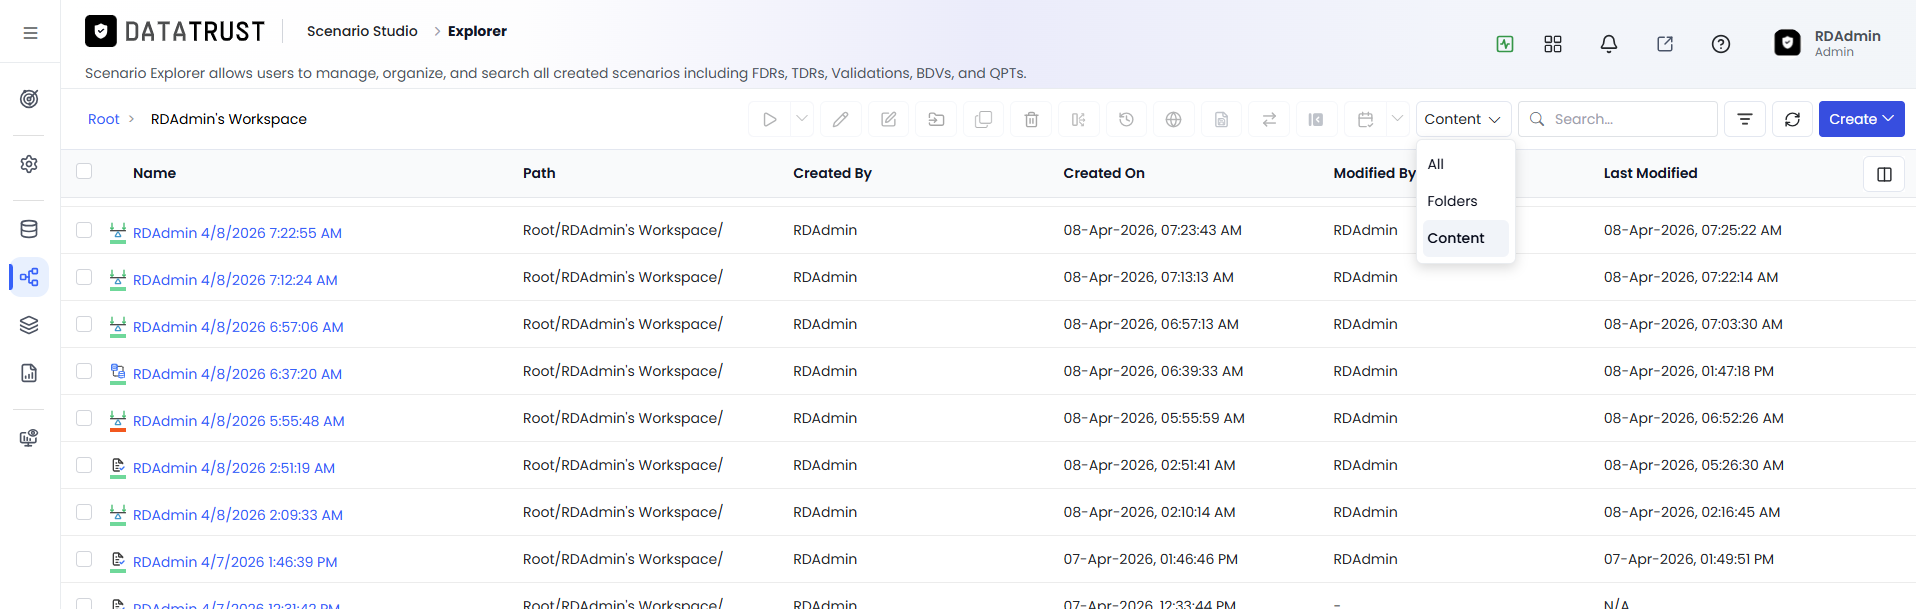Click the swap arrows toolbar icon
The height and width of the screenshot is (609, 1916).
(x=1269, y=119)
